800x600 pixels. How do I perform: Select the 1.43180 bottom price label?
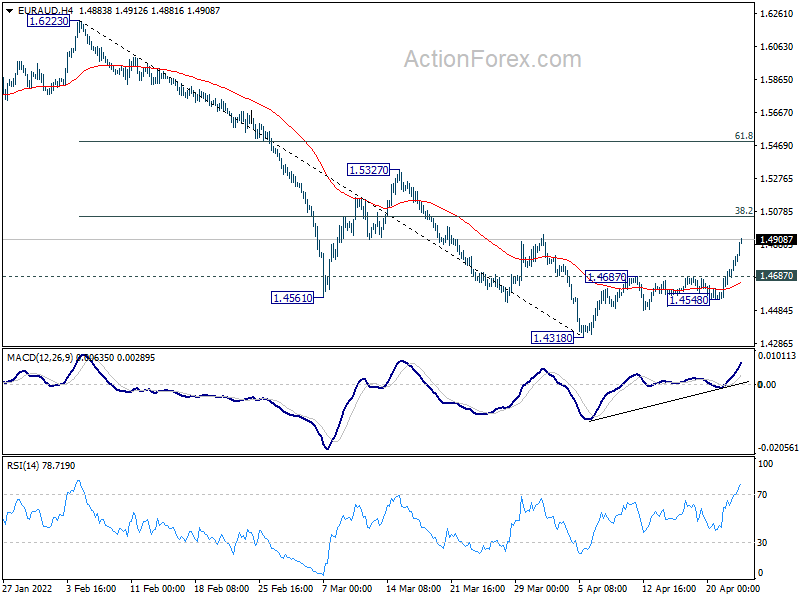tap(553, 337)
